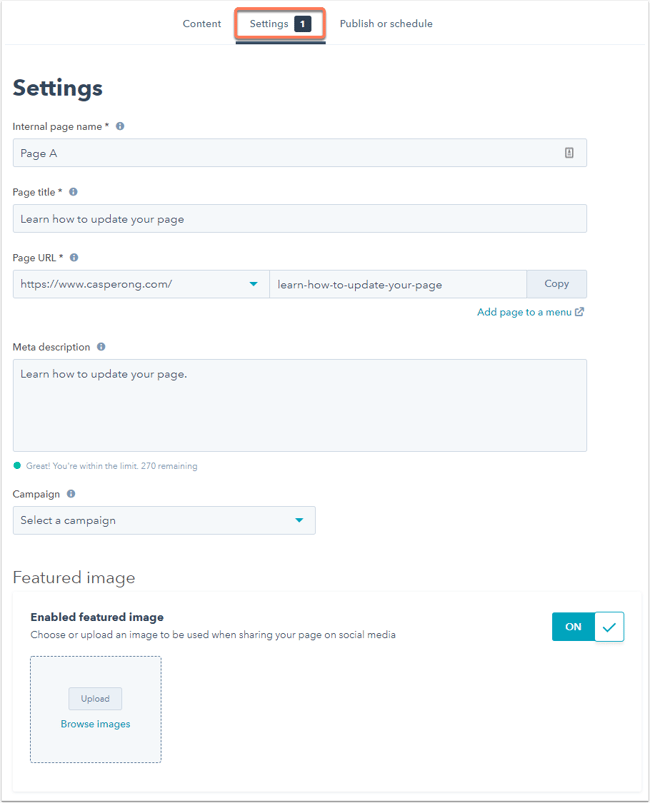Click the number 1 badge on Settings tab

coord(303,24)
